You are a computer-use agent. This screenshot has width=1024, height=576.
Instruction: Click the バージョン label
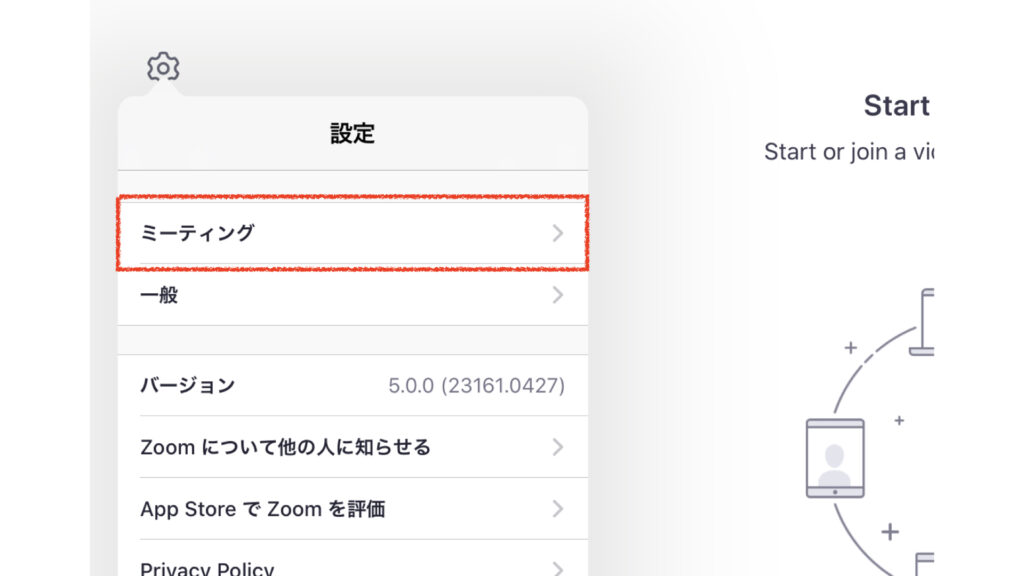pos(187,386)
